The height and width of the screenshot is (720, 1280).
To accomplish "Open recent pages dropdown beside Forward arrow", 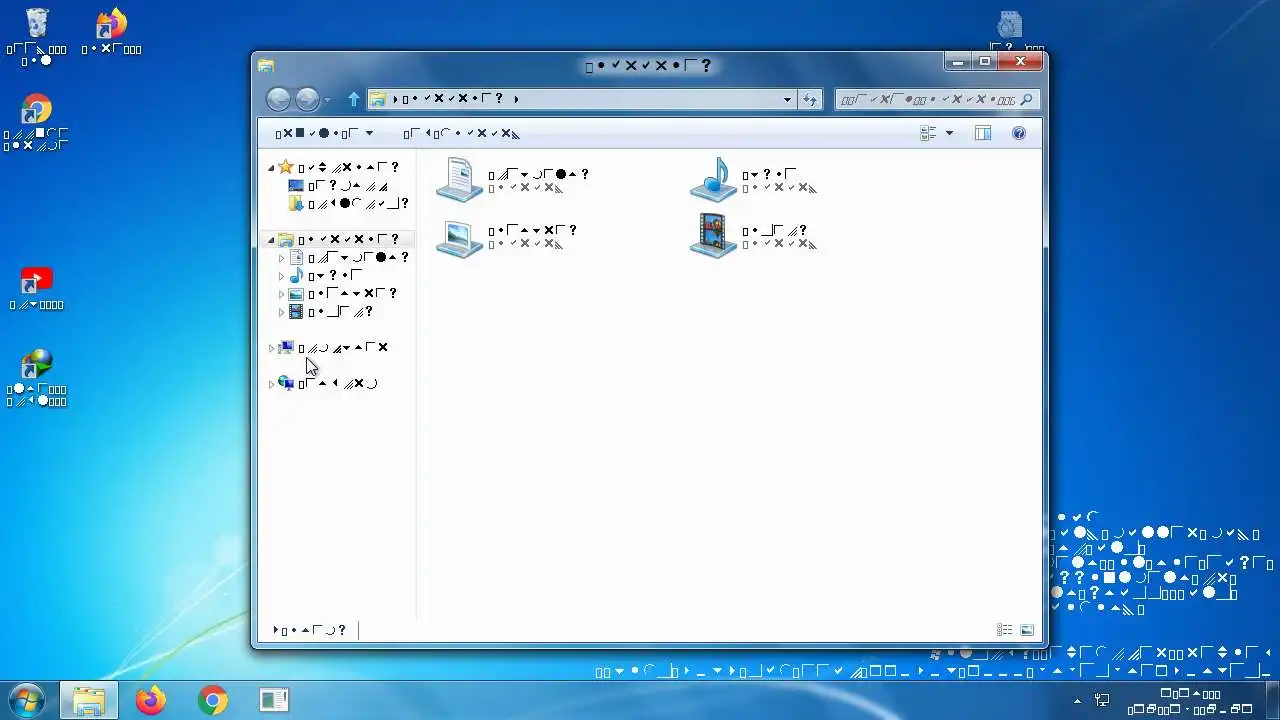I will tap(327, 100).
